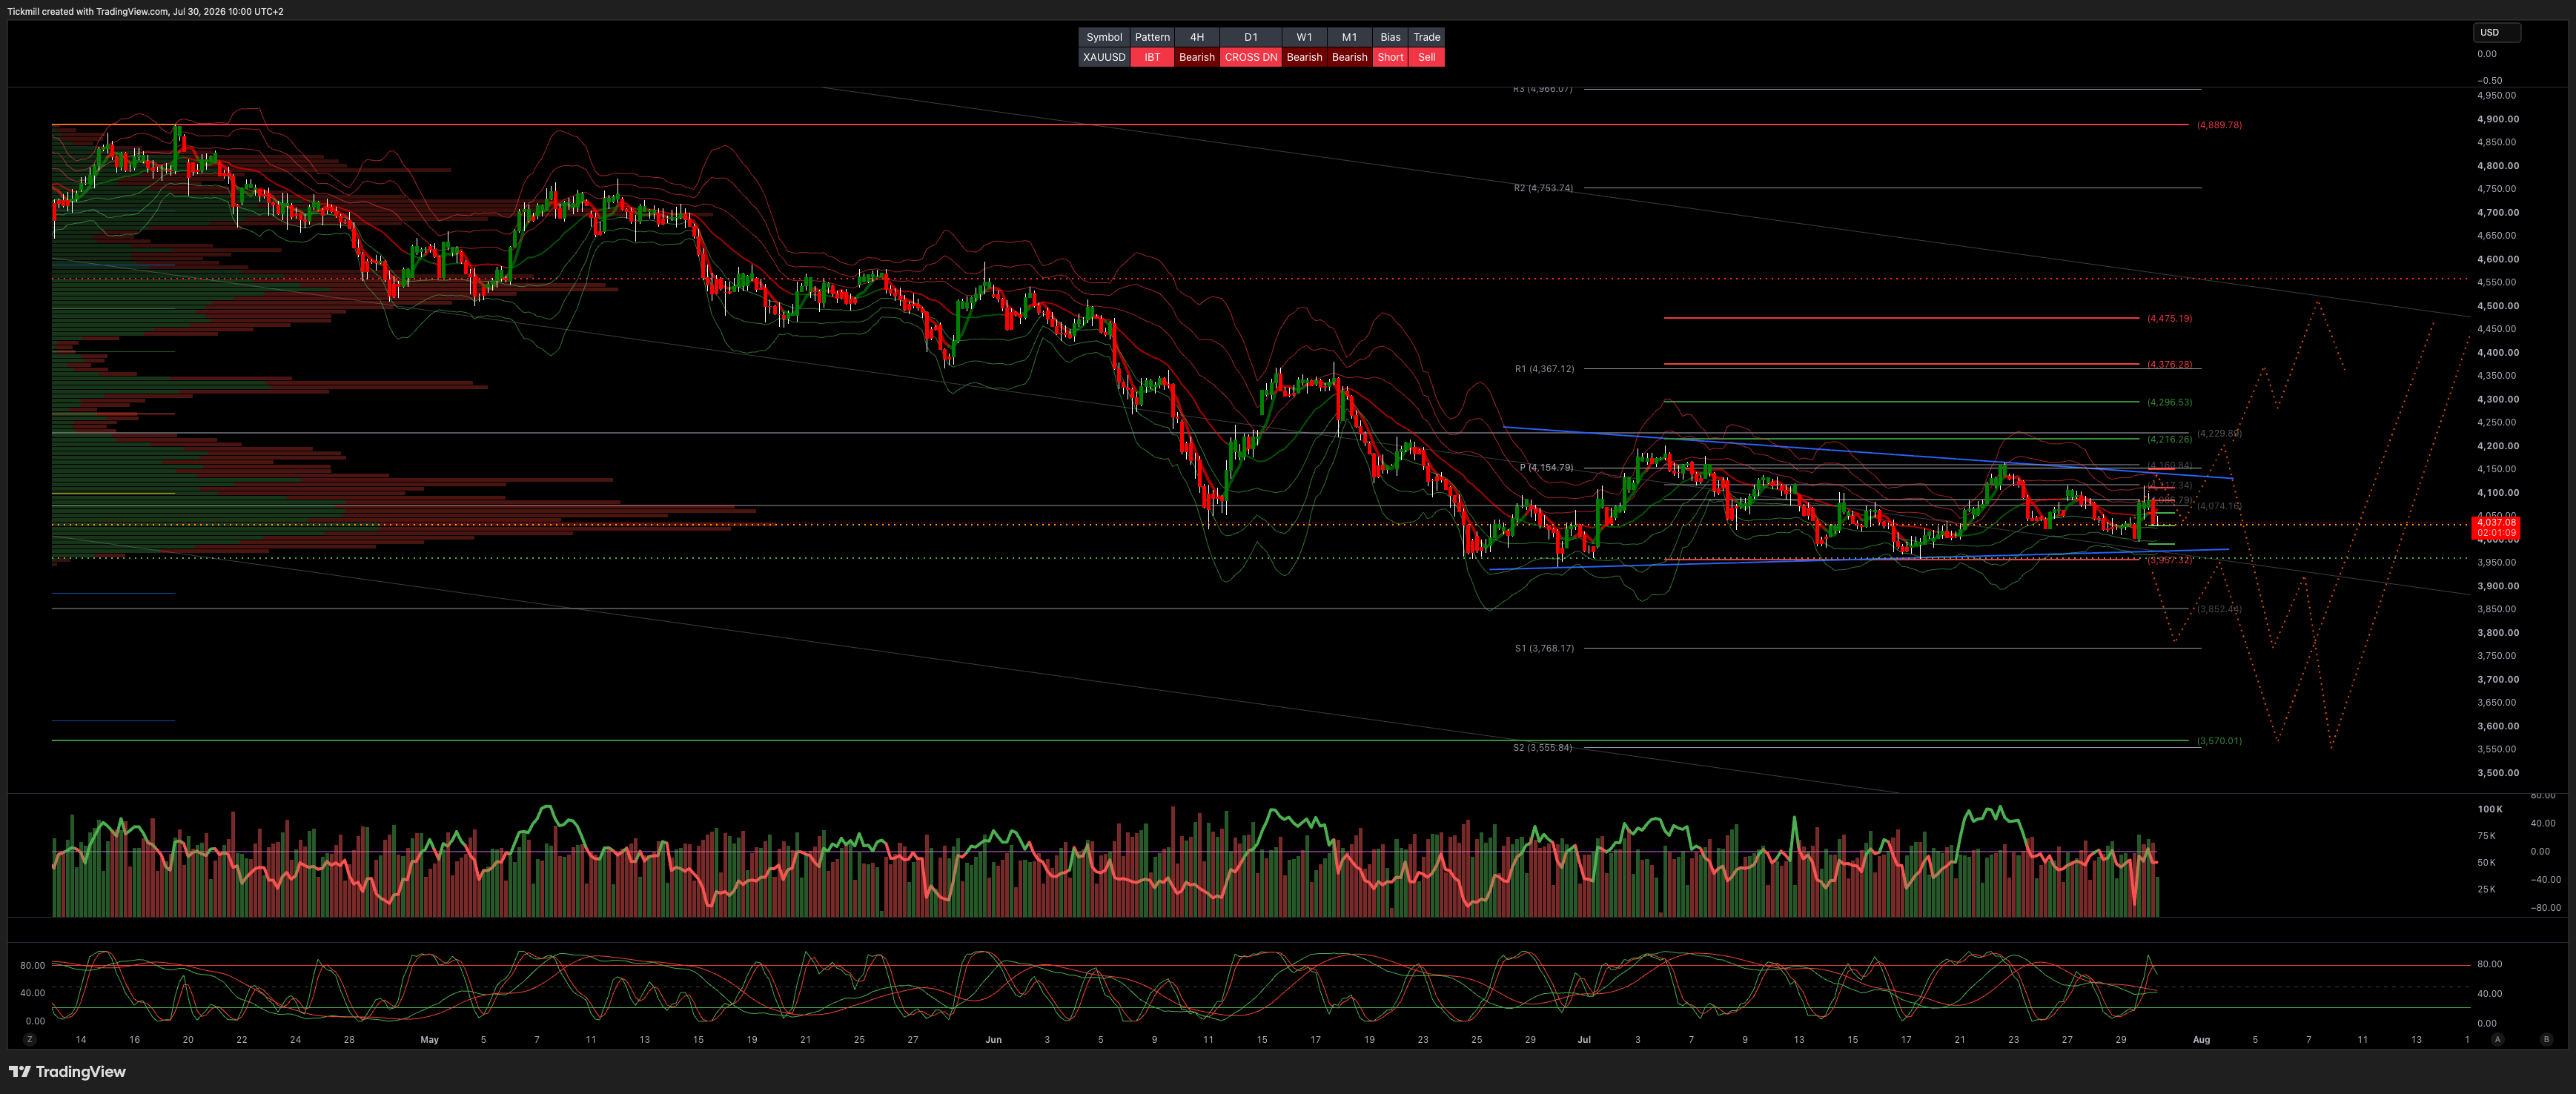Click the red 4,889.78 level label
Image resolution: width=2576 pixels, height=1094 pixels.
click(x=2219, y=125)
